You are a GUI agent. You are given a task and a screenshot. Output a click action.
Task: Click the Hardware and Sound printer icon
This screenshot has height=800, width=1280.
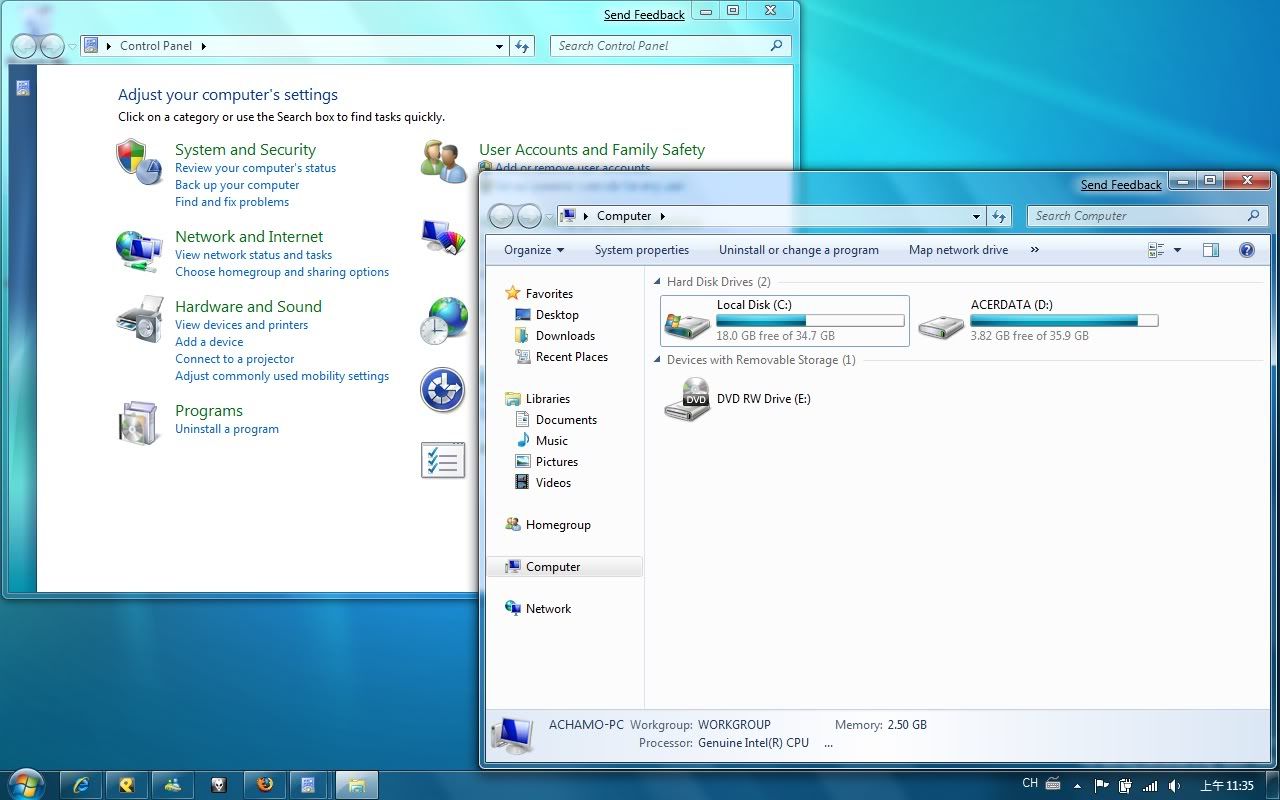tap(139, 319)
